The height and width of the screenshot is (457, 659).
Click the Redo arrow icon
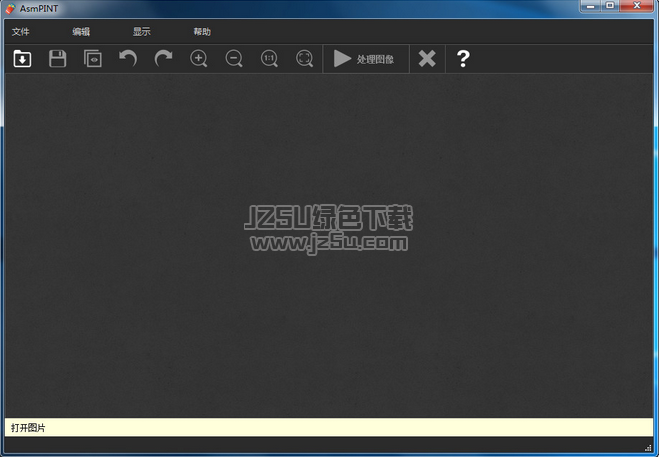tap(163, 58)
